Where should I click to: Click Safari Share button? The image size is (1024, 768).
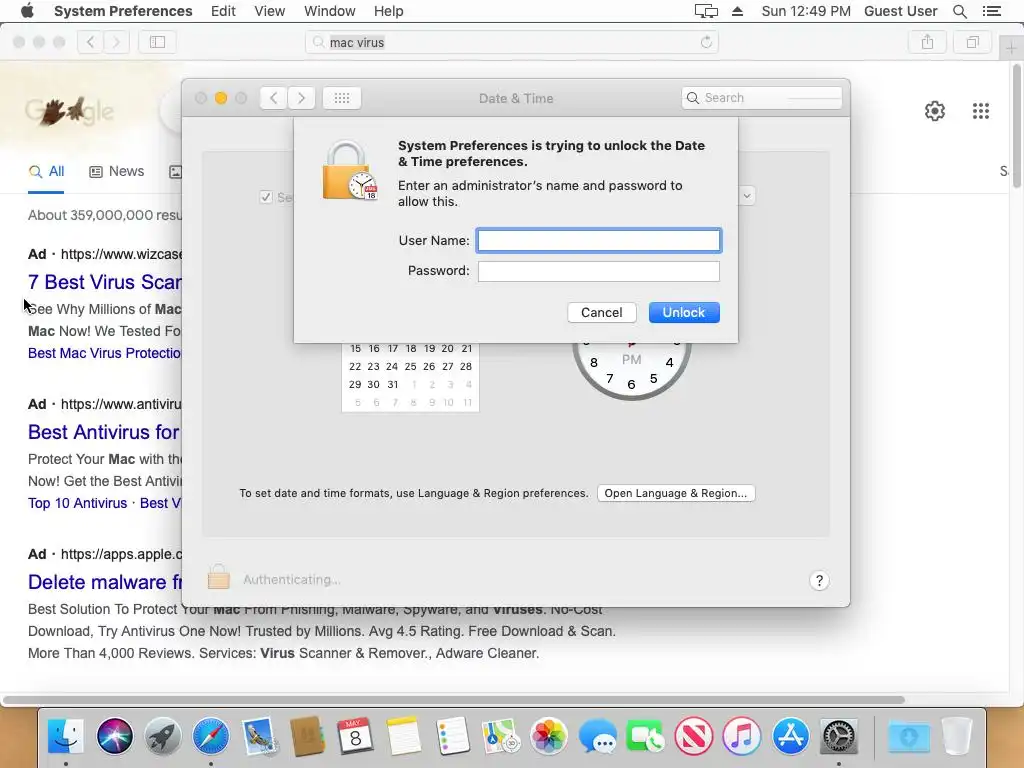click(927, 42)
